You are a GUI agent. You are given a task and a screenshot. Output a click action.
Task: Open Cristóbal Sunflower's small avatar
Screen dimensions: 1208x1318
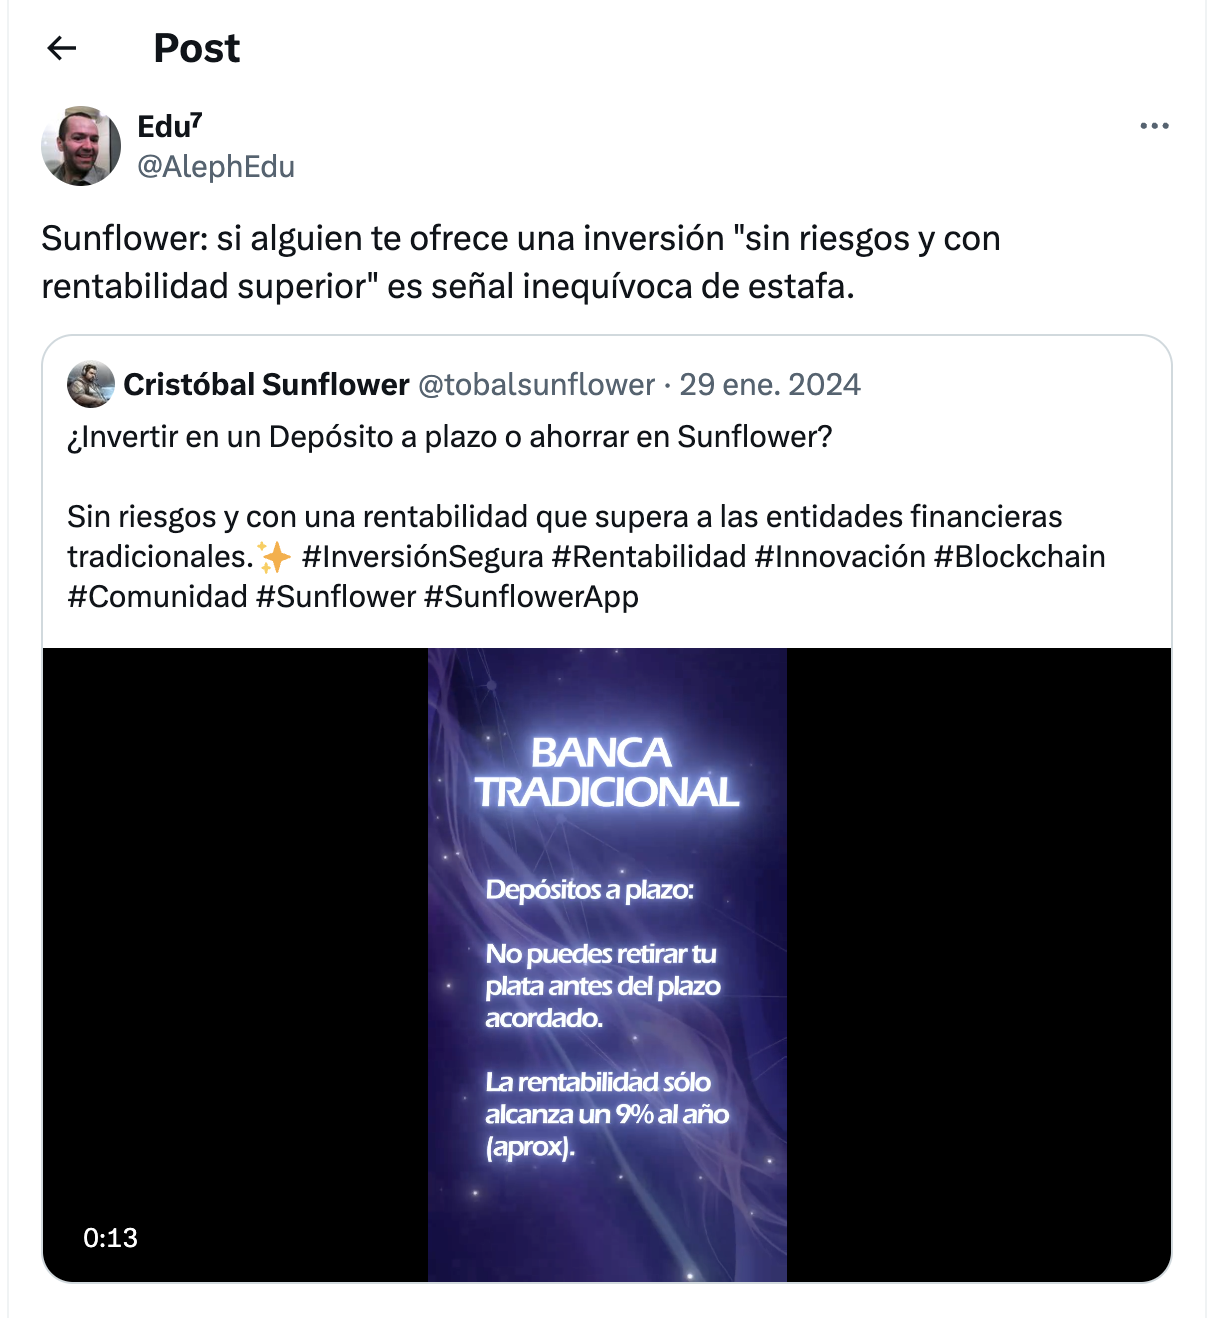coord(91,384)
